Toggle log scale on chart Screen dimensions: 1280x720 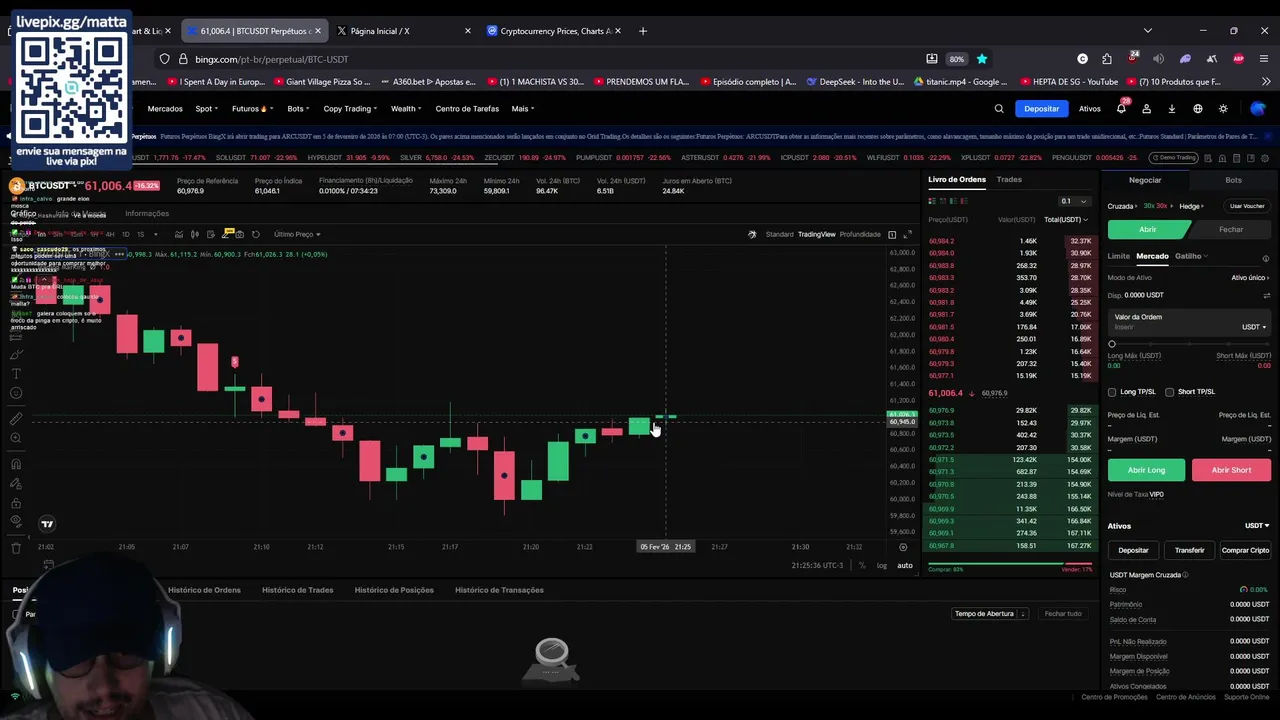coord(882,566)
